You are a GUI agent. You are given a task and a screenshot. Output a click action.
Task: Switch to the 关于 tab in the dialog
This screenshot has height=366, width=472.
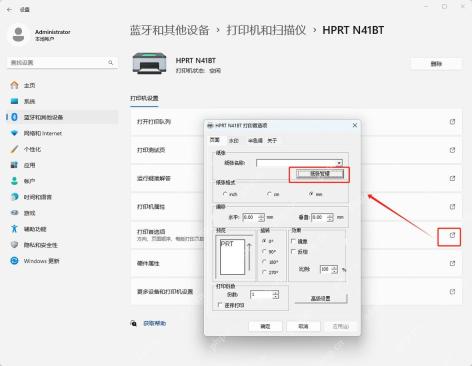[272, 141]
